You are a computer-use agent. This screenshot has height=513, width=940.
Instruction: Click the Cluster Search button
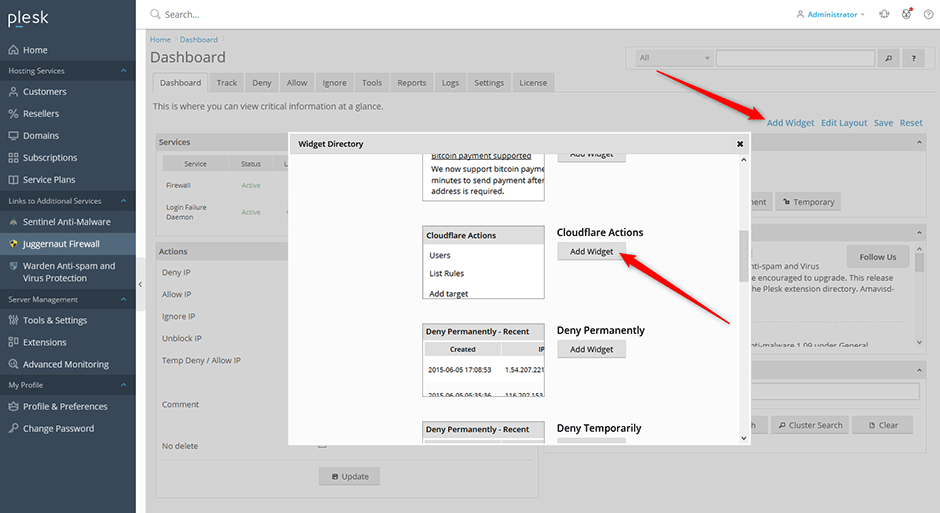(x=810, y=425)
